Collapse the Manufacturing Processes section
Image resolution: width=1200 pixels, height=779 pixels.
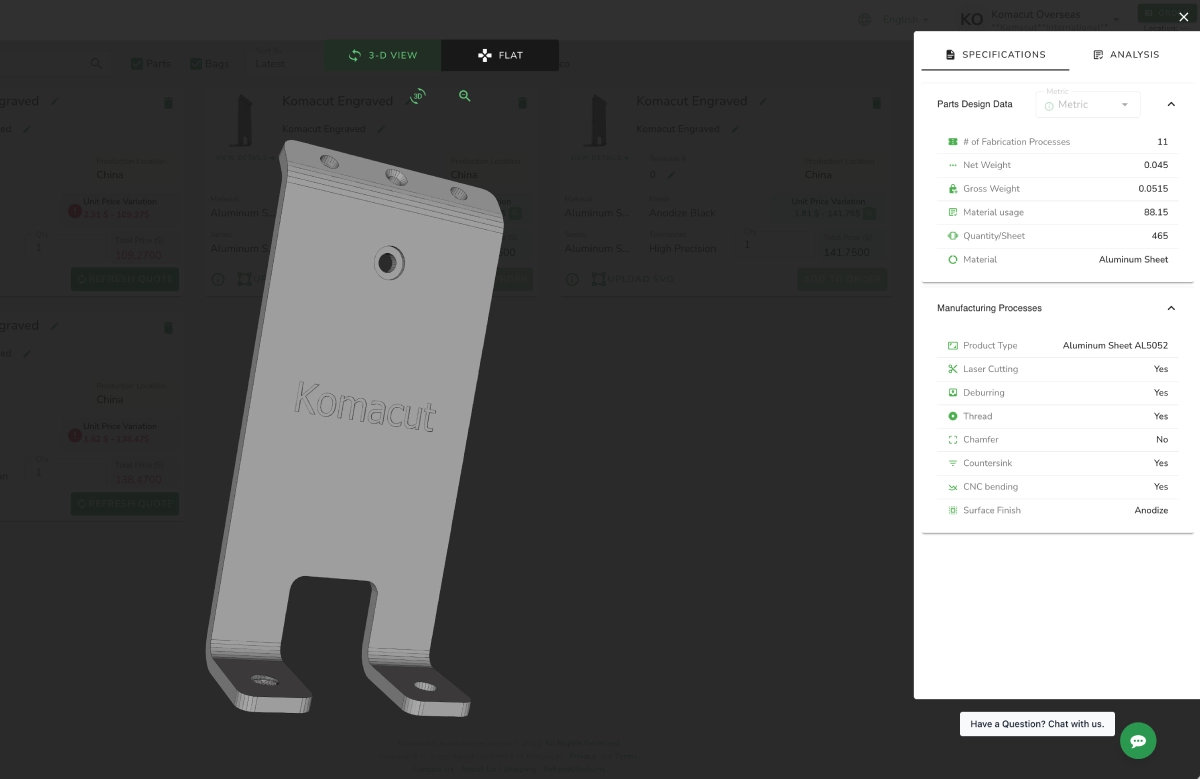click(x=1171, y=308)
